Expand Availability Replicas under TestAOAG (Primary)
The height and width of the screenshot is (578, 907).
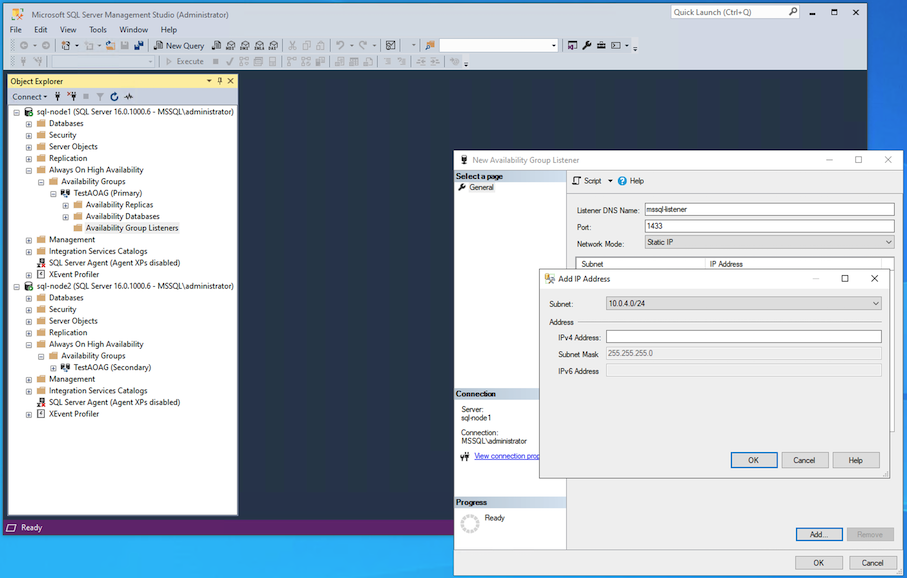point(65,205)
